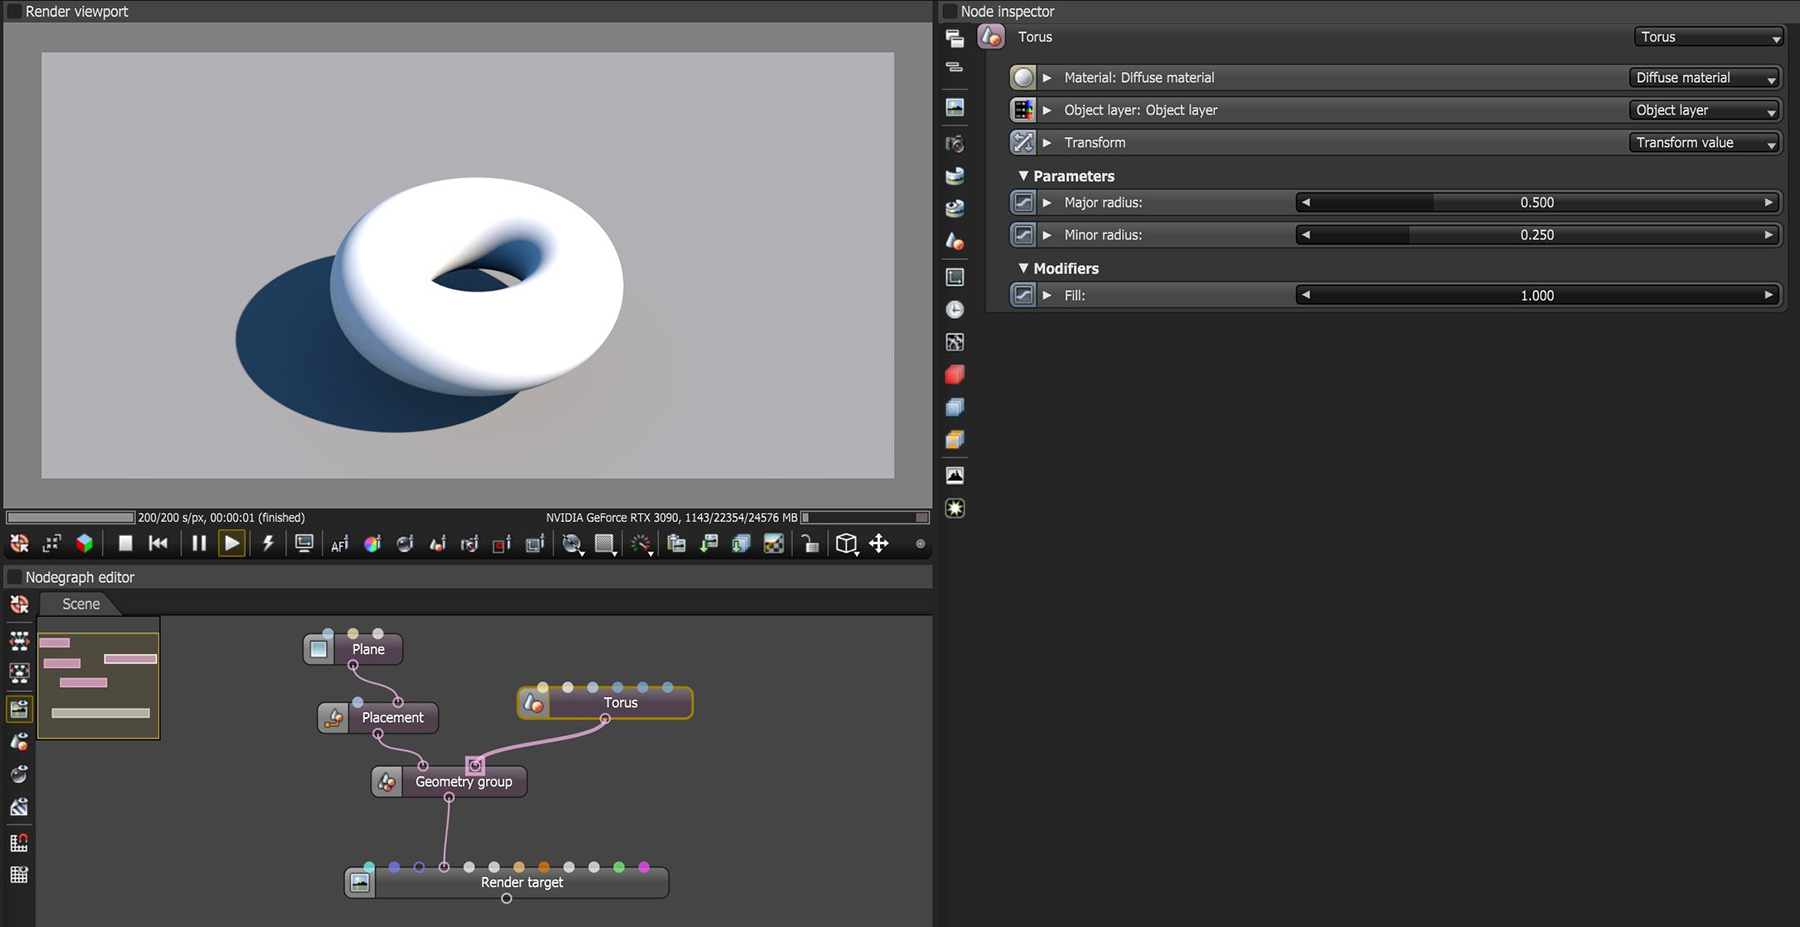Open the clay mode sphere dropdown icon

point(572,543)
